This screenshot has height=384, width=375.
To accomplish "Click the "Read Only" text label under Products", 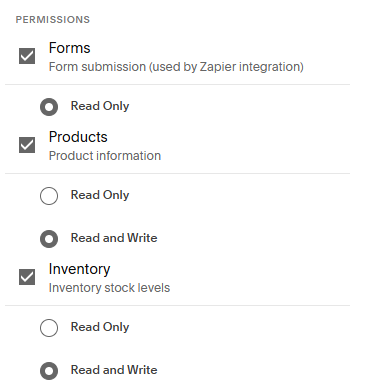I will pyautogui.click(x=100, y=195).
